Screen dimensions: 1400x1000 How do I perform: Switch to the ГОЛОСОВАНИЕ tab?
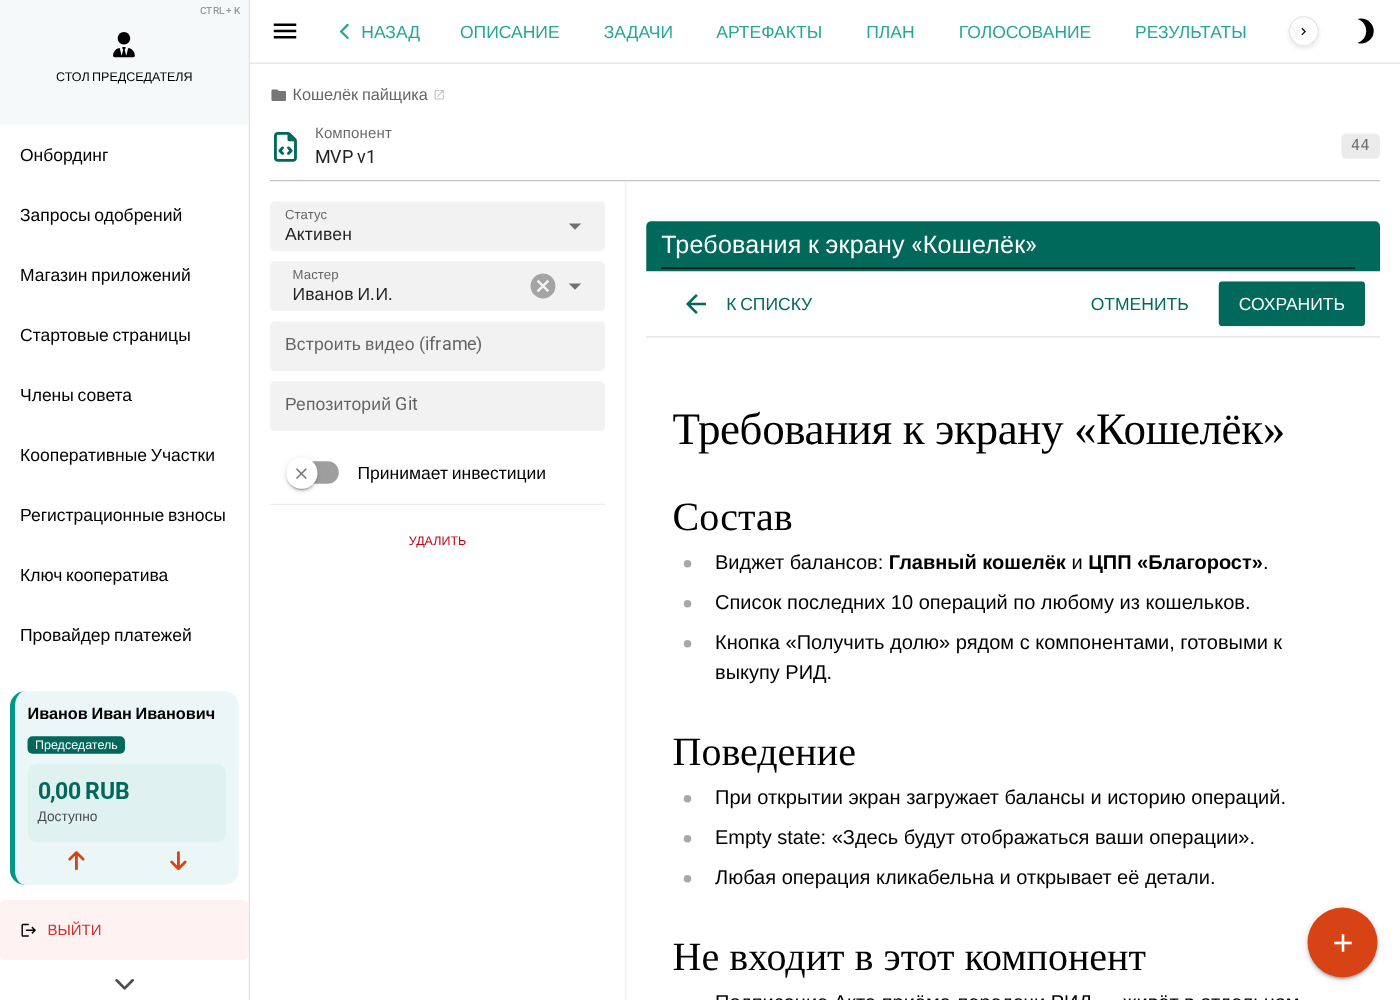1025,32
